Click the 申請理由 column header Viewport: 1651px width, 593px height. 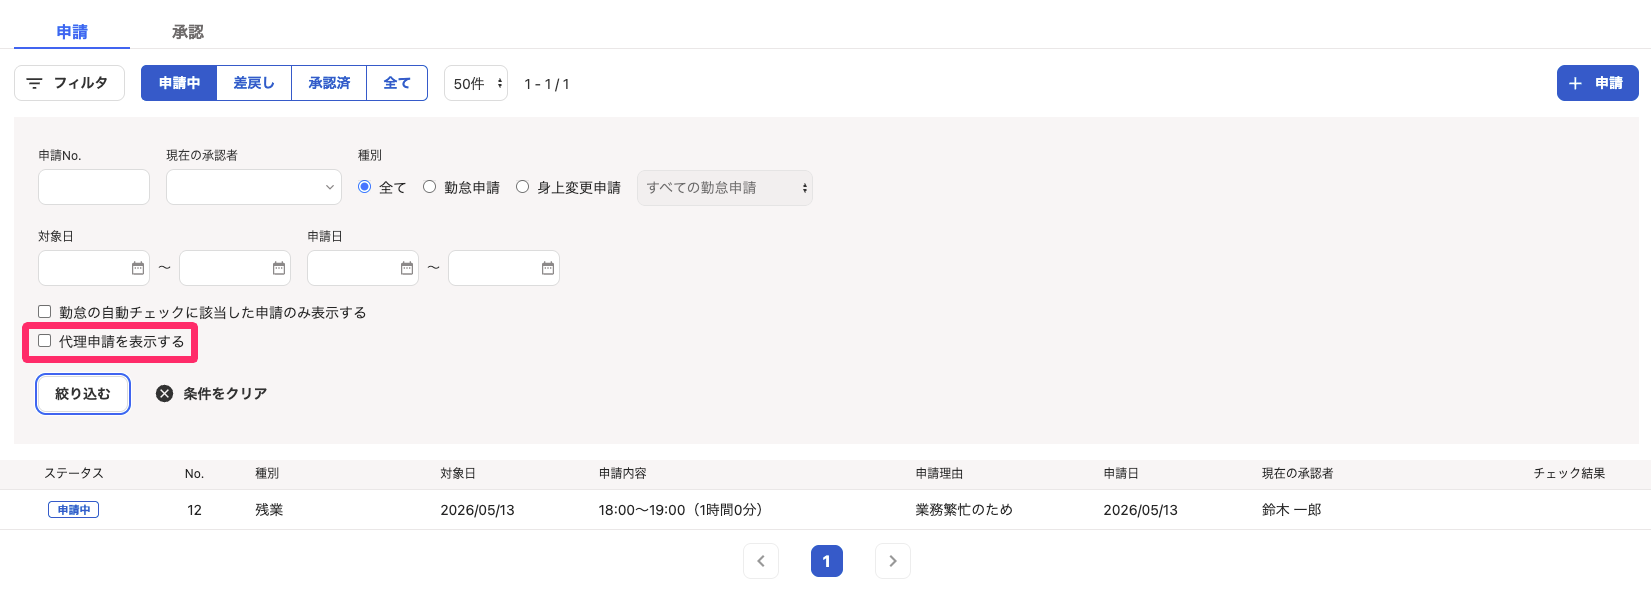(x=939, y=474)
